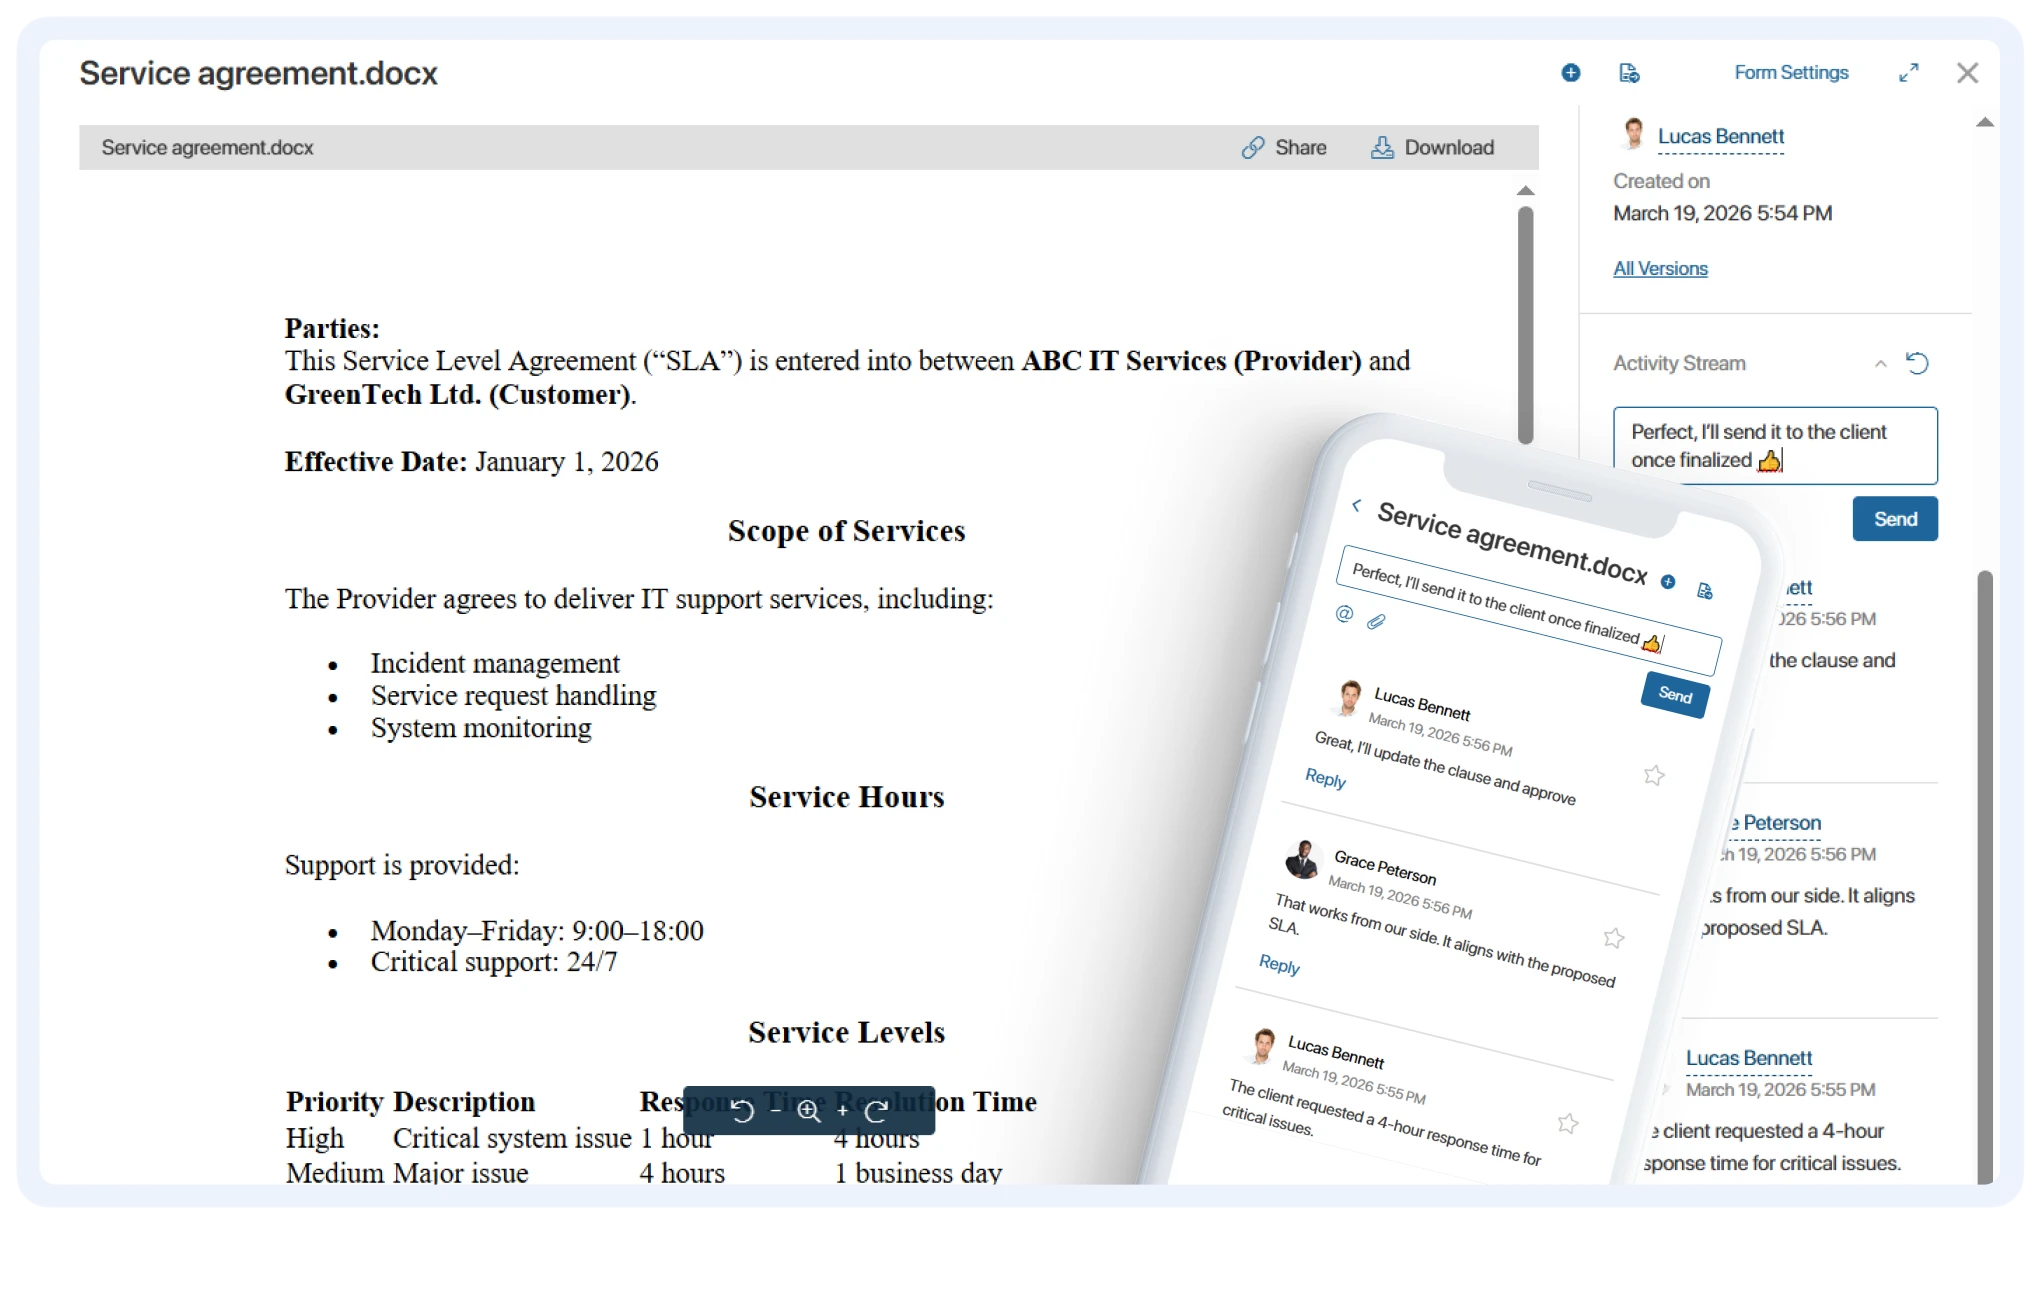
Task: Click the magnifier zoom reset icon
Action: (x=808, y=1111)
